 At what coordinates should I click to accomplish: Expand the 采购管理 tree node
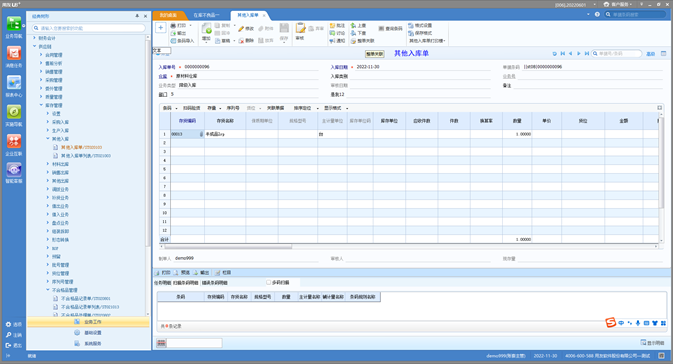pyautogui.click(x=41, y=80)
